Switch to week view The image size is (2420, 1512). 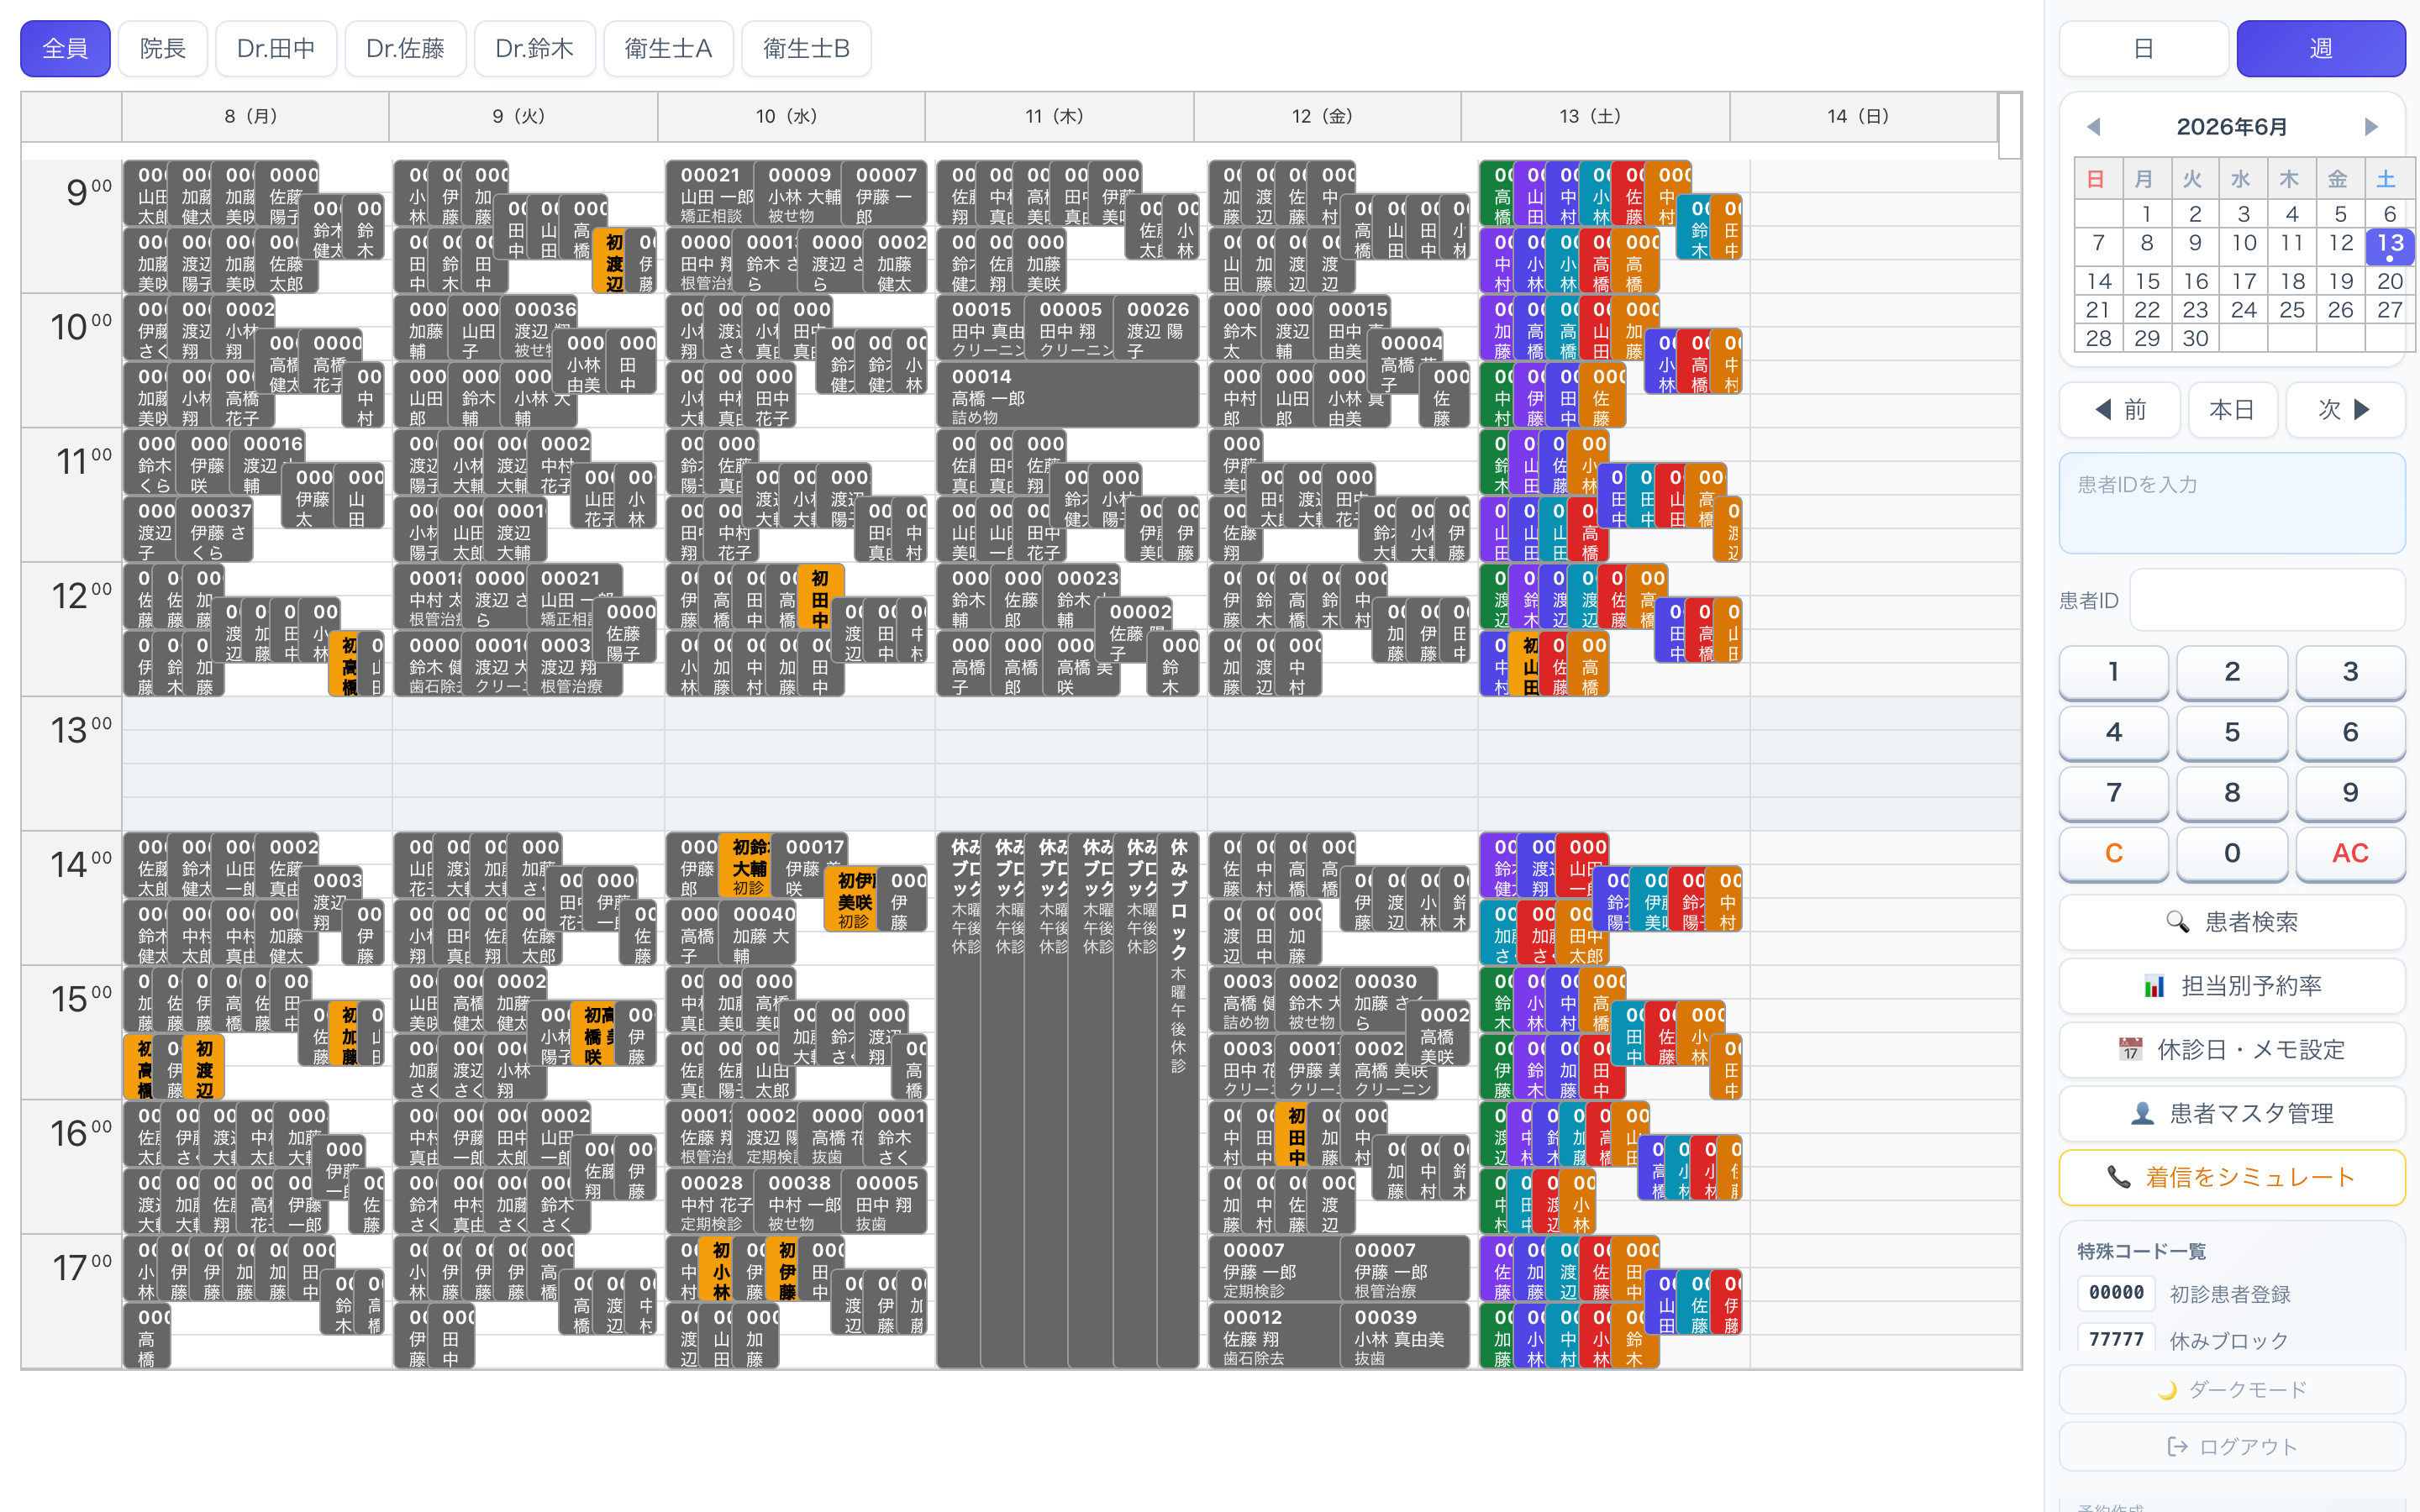2320,48
